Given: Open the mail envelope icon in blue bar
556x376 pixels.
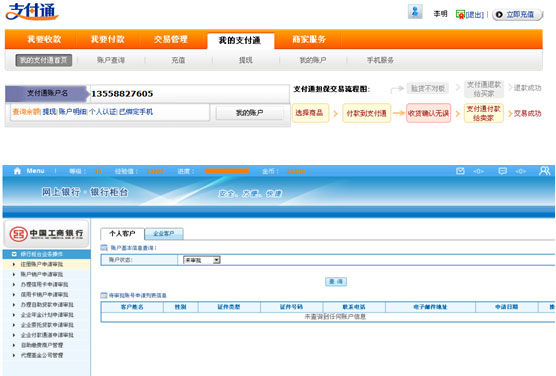Looking at the screenshot, I should [x=460, y=171].
